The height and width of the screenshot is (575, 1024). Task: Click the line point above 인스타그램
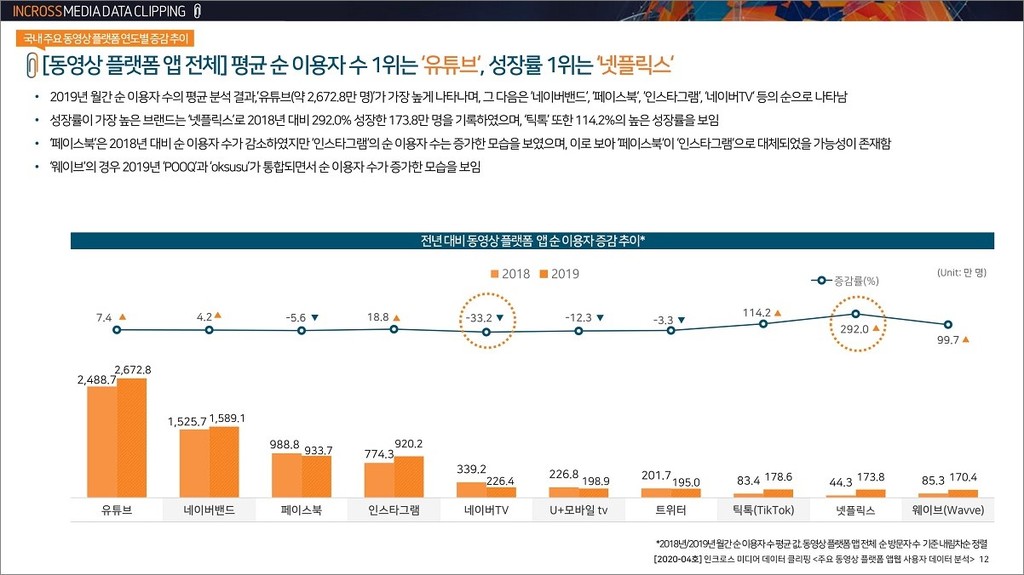[x=394, y=329]
